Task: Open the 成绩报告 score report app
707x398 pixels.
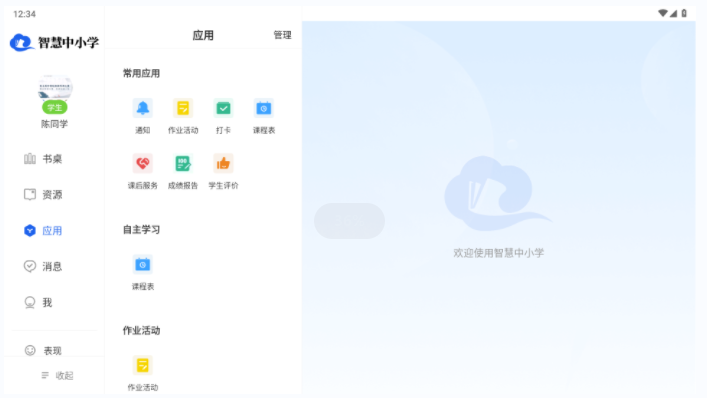Action: click(x=183, y=171)
